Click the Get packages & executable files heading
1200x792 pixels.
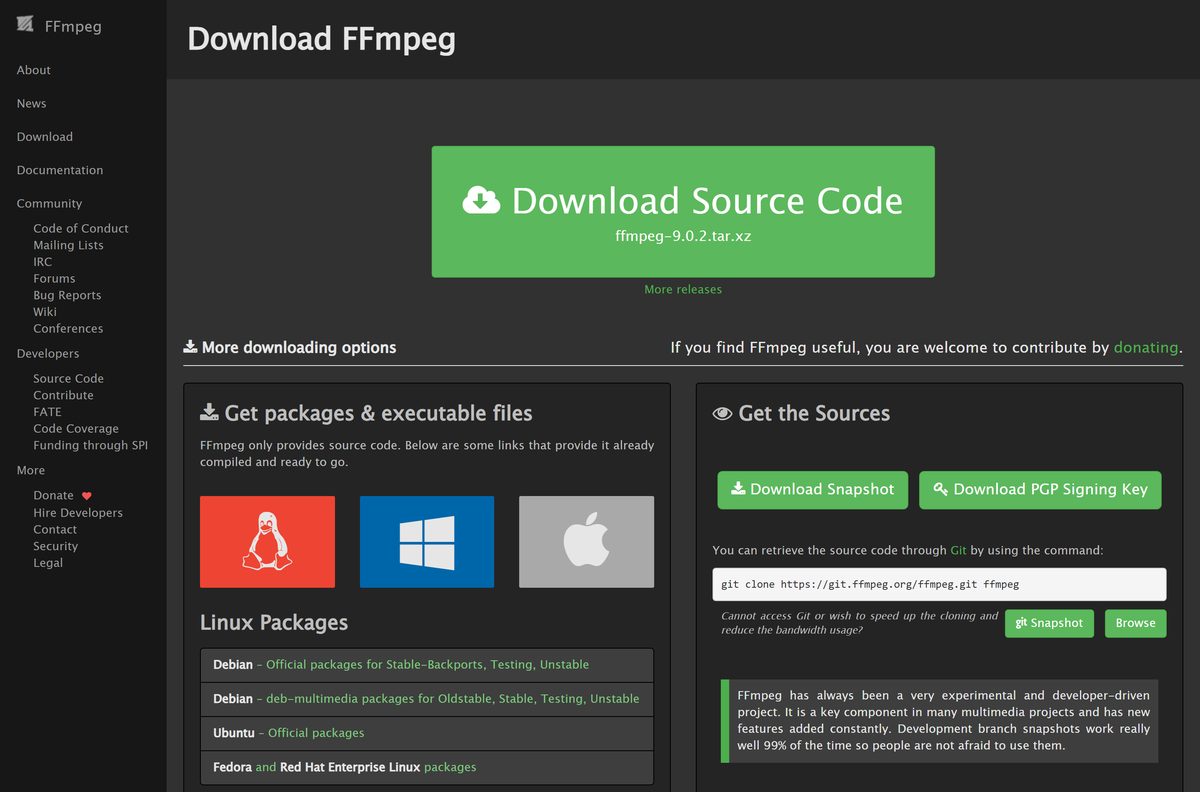coord(366,413)
